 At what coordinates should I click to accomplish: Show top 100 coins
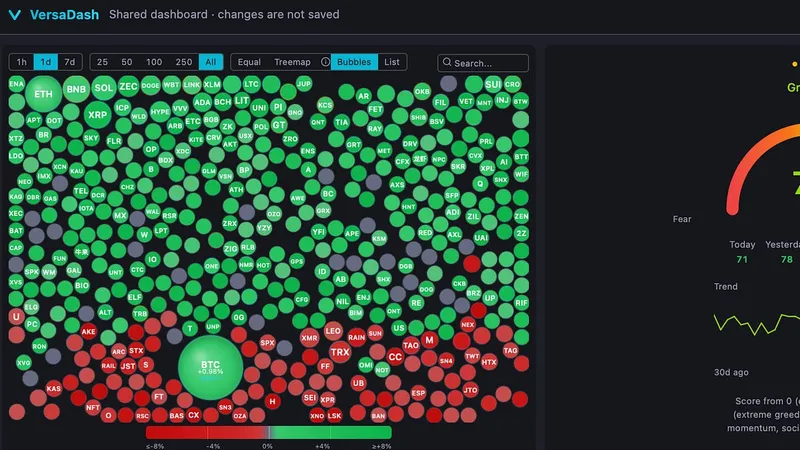(x=154, y=62)
